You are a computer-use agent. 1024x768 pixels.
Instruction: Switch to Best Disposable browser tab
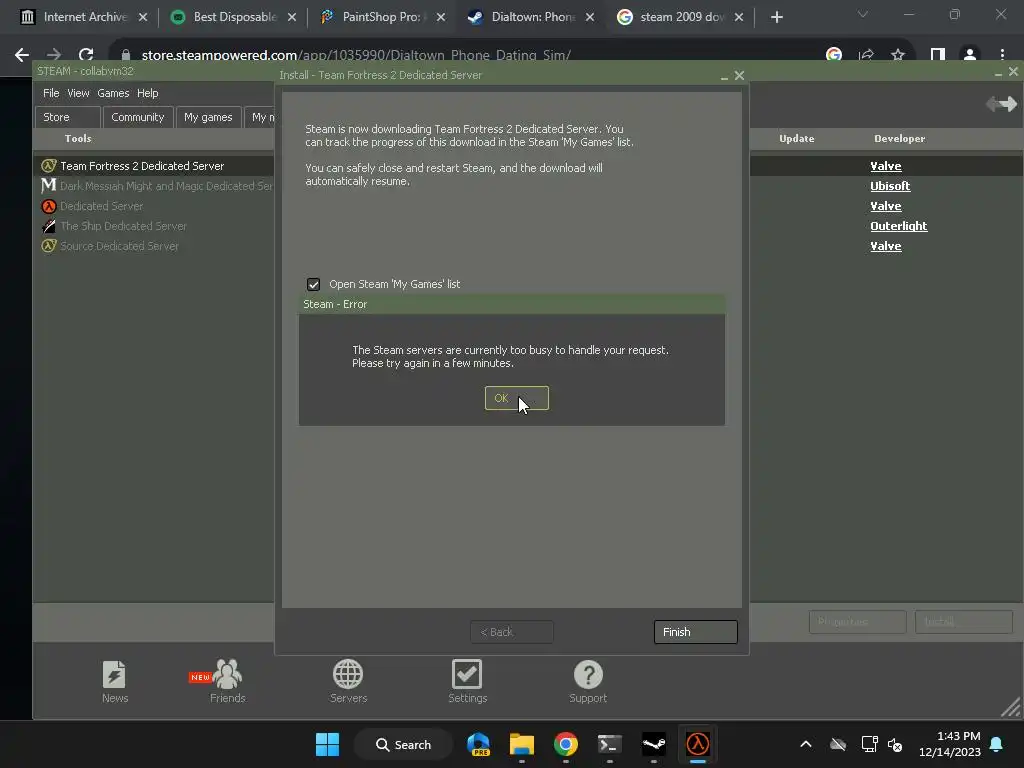(x=234, y=17)
